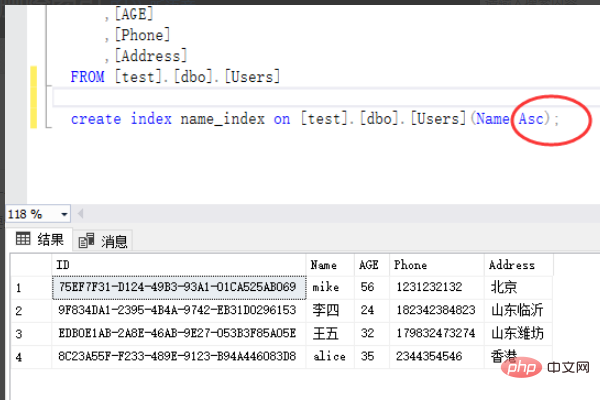
Task: Select the Address column header
Action: coord(519,265)
